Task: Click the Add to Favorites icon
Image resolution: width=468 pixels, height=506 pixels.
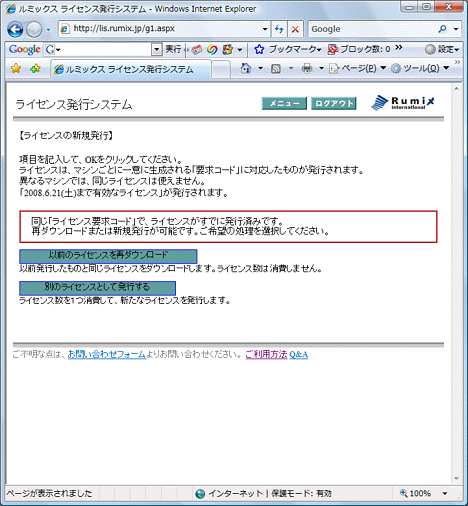Action: [35, 69]
